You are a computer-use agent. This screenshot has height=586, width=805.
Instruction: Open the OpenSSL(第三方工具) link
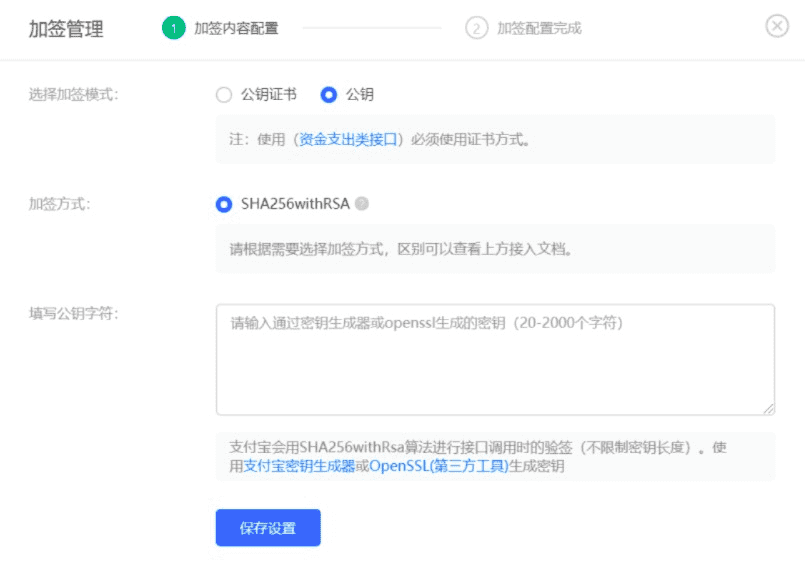[438, 466]
